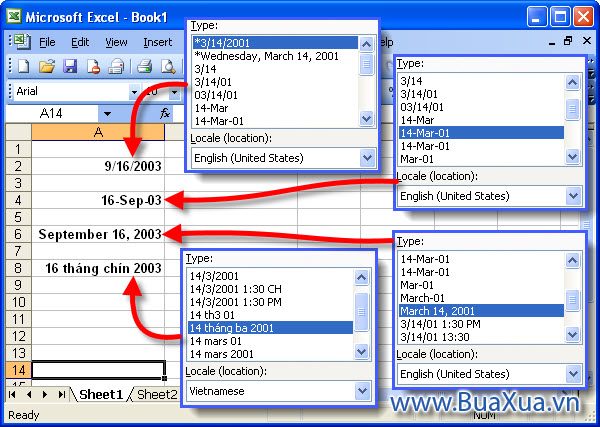The image size is (600, 427).
Task: Open the Insert menu
Action: pos(157,42)
